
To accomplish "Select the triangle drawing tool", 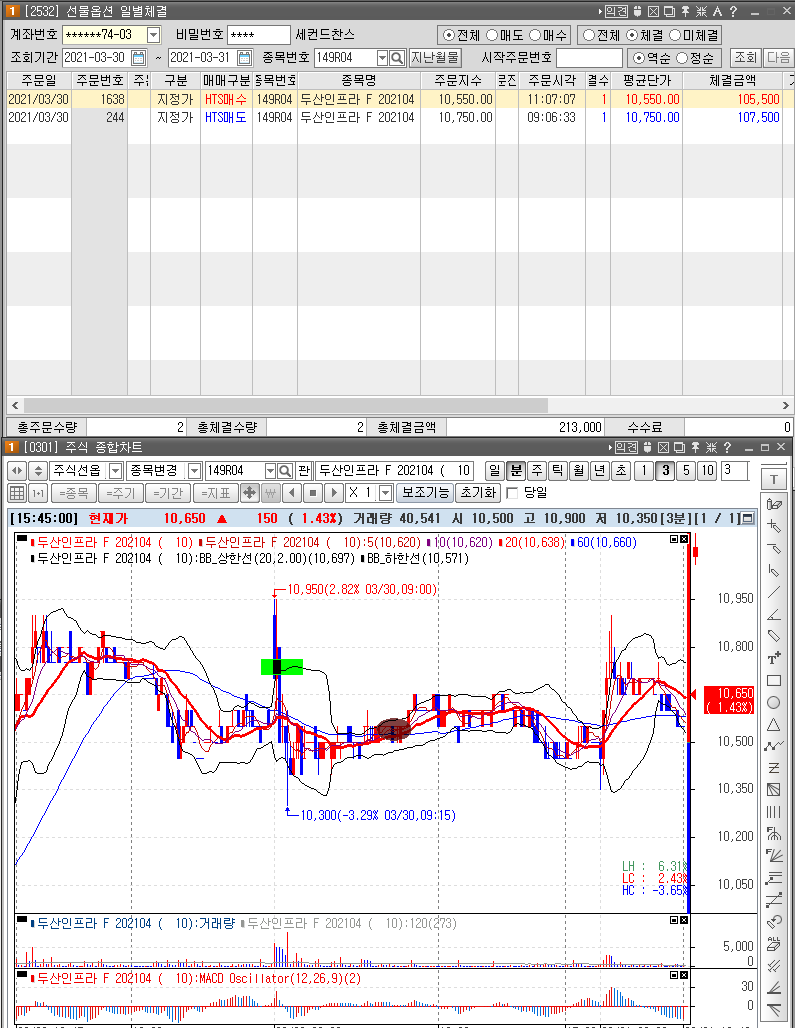I will click(773, 724).
